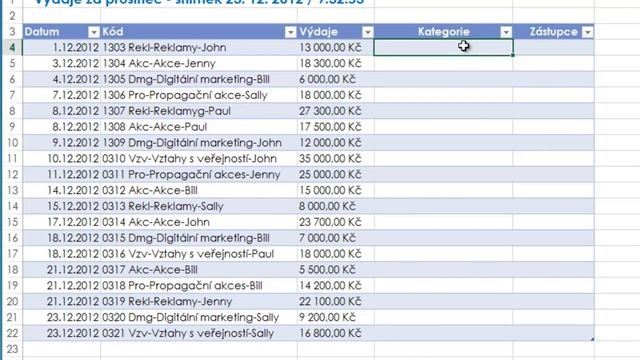Click cell 0311 Pro-Propagační akces-Jenny
Viewport: 640px width, 360px height.
point(199,174)
